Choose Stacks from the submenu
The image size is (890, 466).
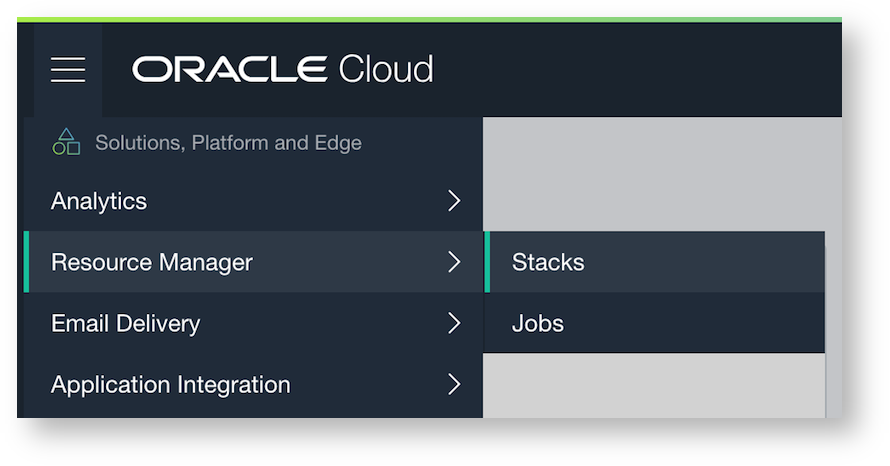[x=548, y=262]
